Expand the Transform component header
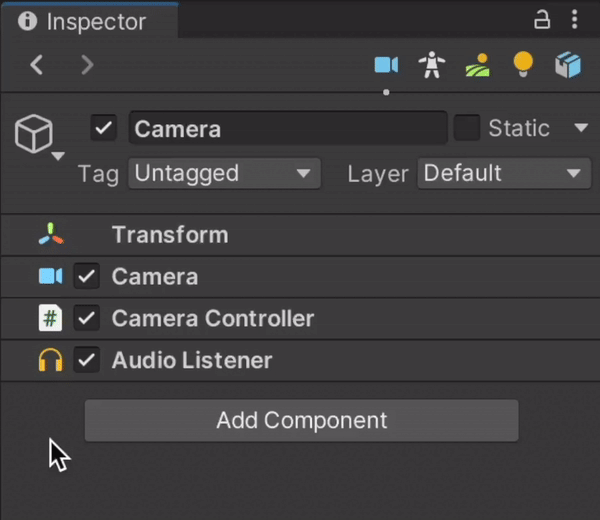600x520 pixels. 170,235
